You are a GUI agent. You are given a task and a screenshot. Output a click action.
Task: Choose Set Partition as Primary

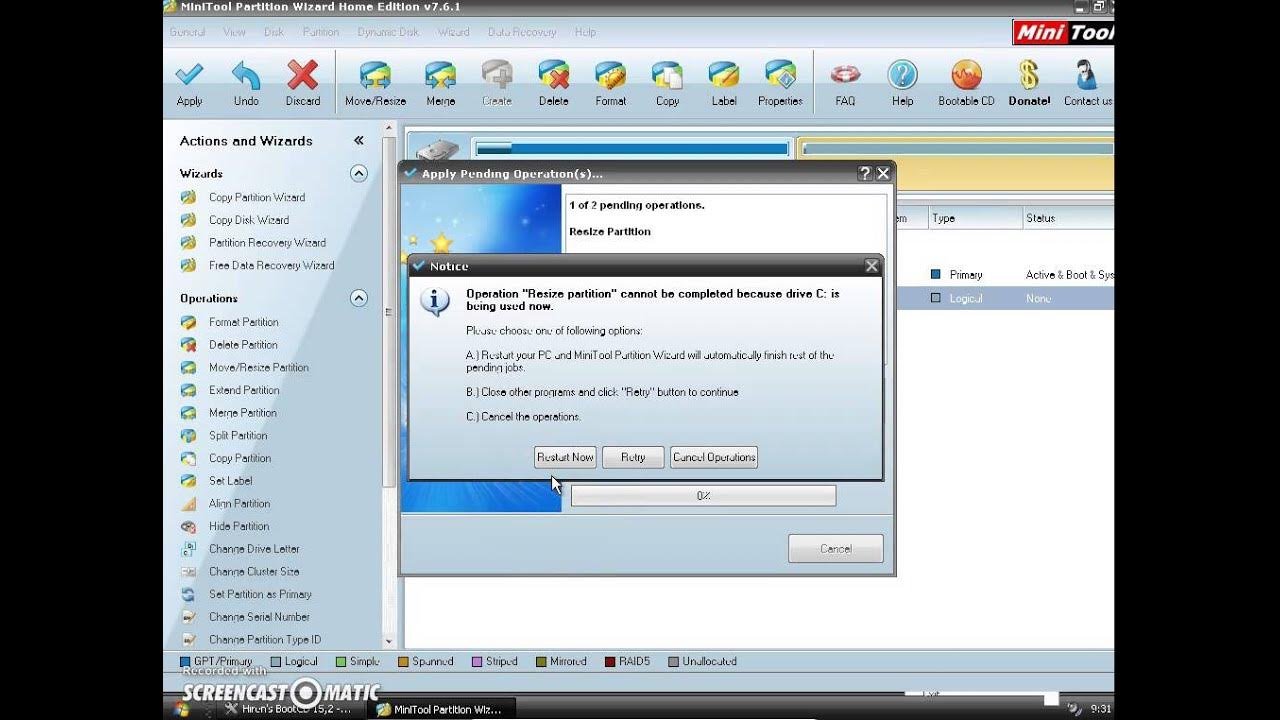[260, 594]
